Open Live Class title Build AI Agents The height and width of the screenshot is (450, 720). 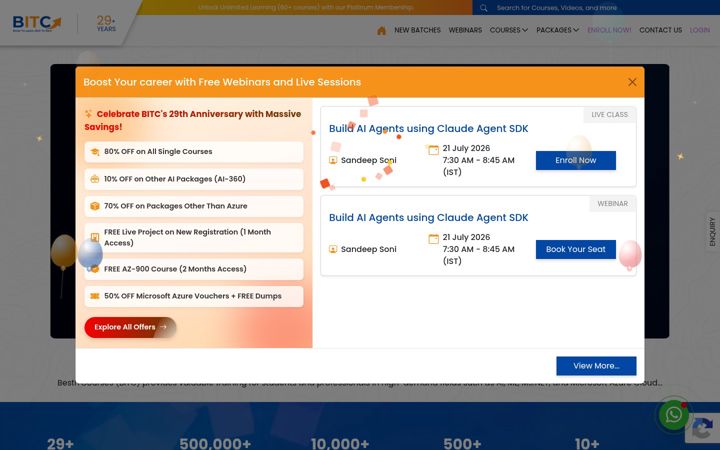(x=428, y=129)
